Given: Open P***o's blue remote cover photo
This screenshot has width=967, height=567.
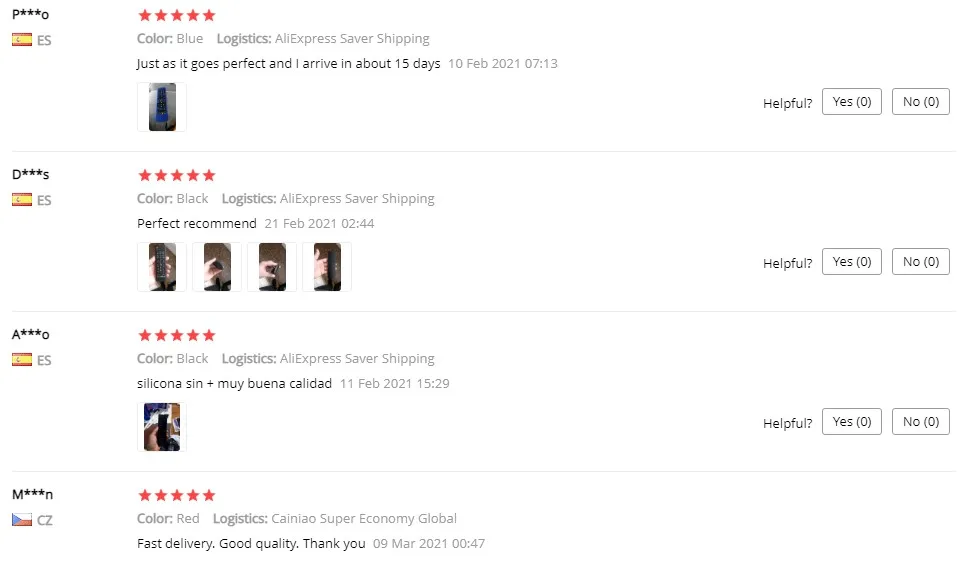Looking at the screenshot, I should point(162,107).
